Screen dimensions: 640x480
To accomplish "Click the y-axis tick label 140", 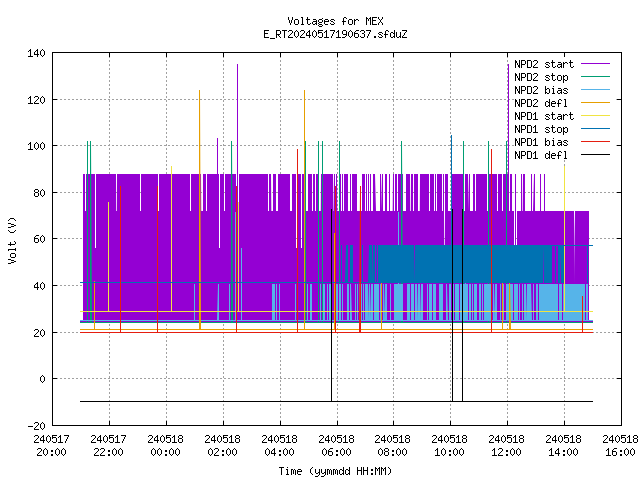I will pyautogui.click(x=36, y=53).
